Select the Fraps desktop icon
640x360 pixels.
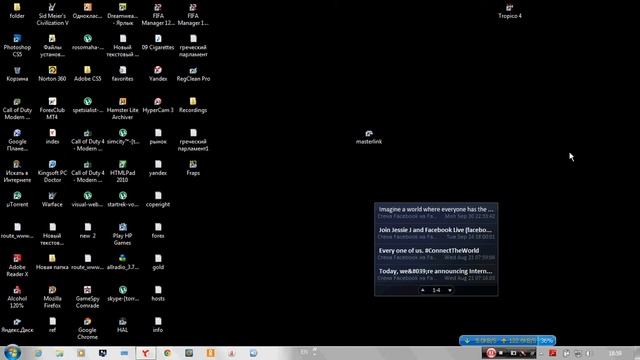(193, 168)
